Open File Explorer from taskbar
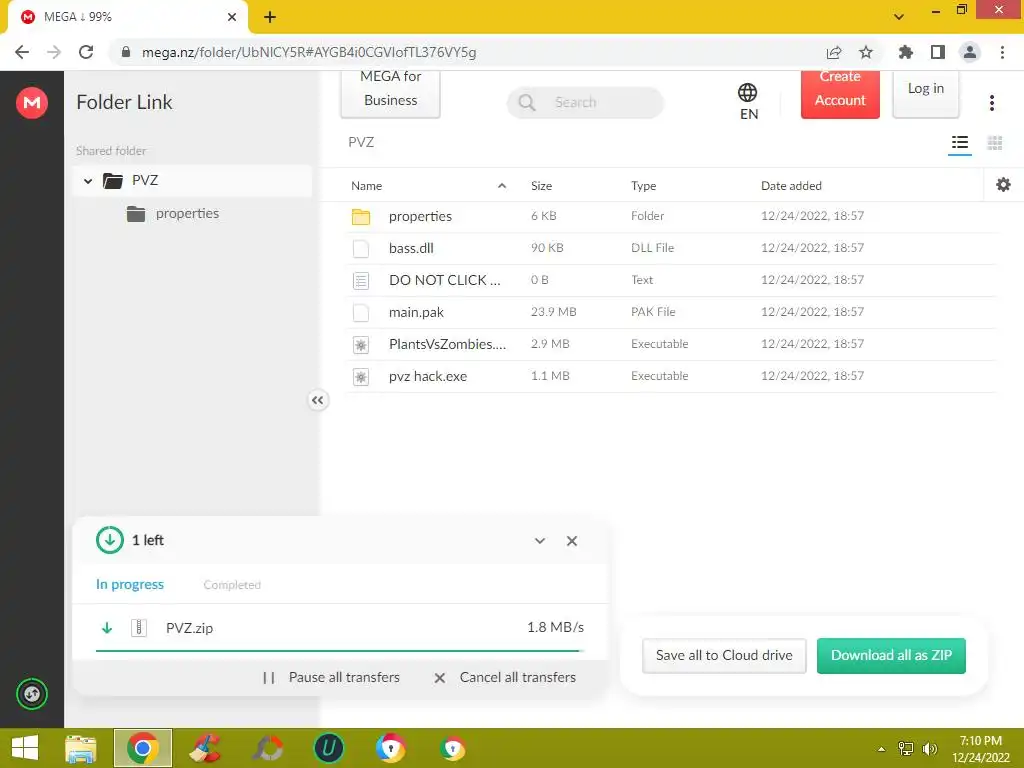 click(x=81, y=748)
